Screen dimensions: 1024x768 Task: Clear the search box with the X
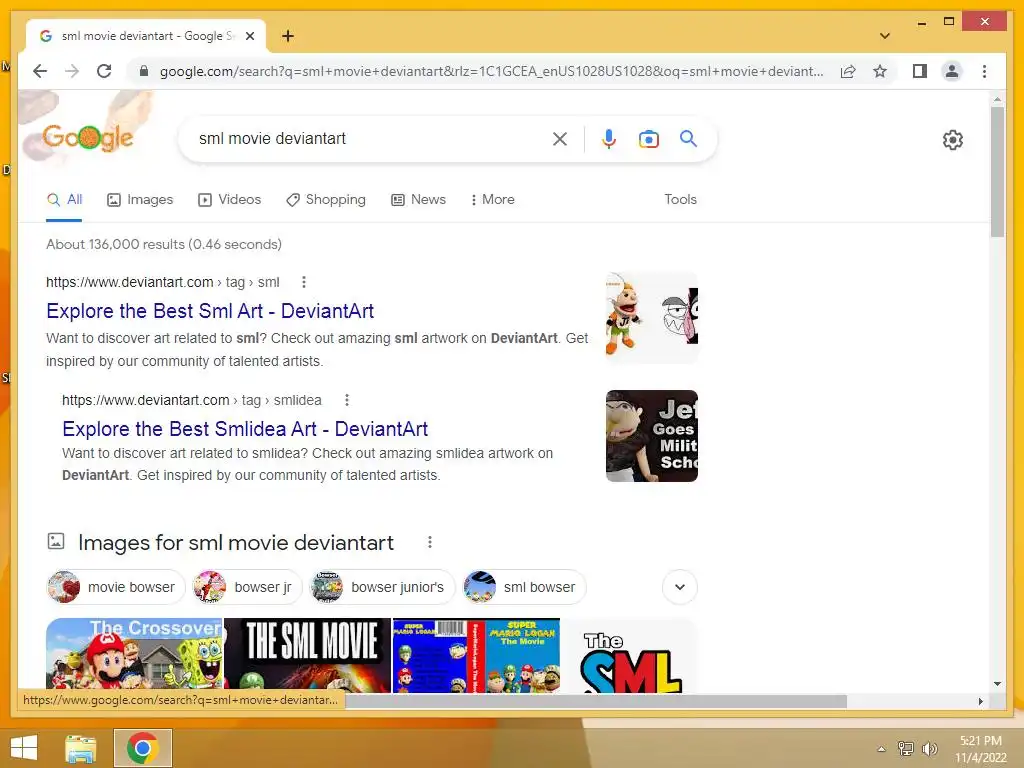coord(560,139)
